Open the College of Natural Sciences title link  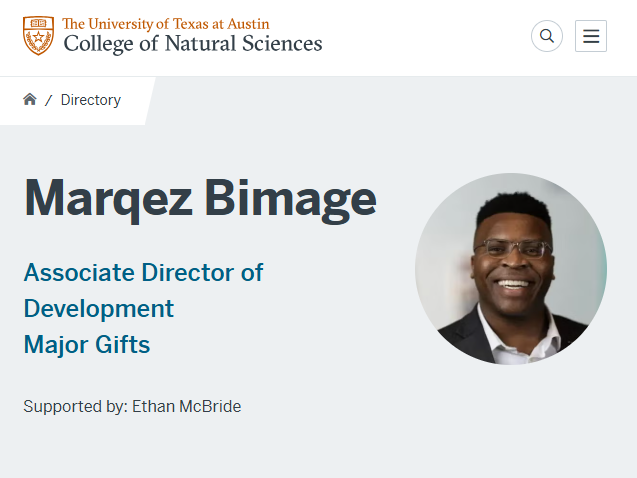click(x=193, y=44)
